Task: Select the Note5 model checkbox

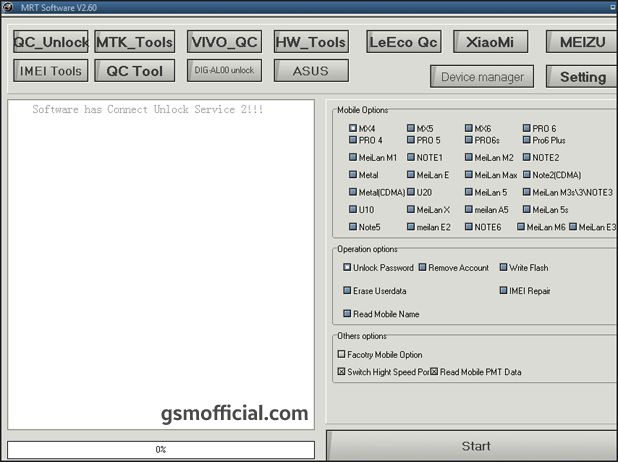Action: pyautogui.click(x=353, y=226)
